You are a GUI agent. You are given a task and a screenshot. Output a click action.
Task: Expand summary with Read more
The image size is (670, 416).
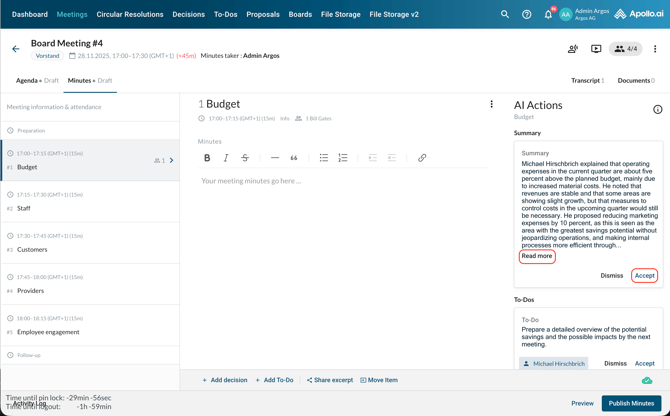pos(537,256)
